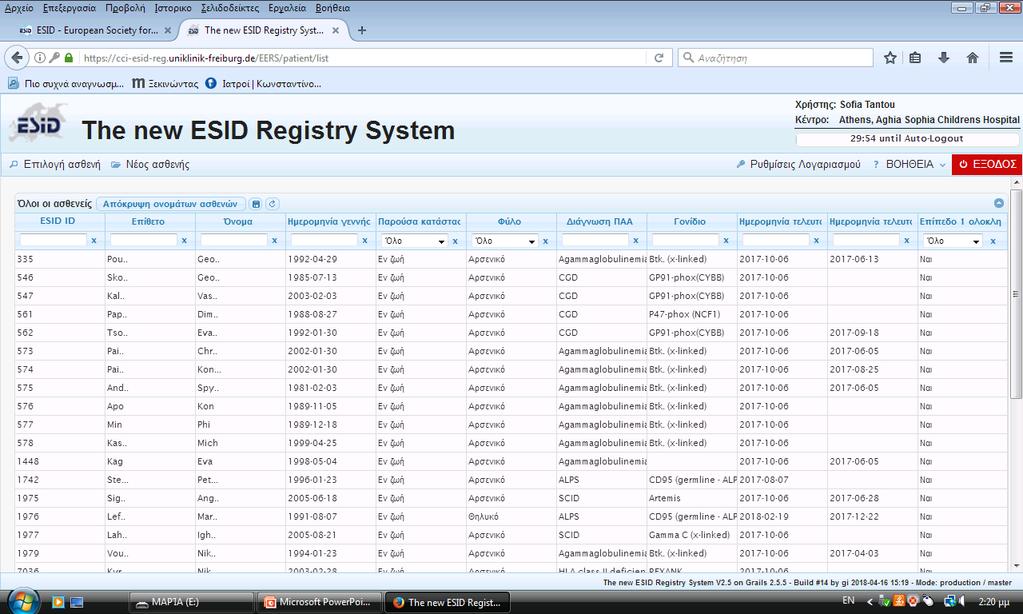Clear the Ημερομηνία γεννής filter with x
The width and height of the screenshot is (1023, 614).
click(365, 241)
